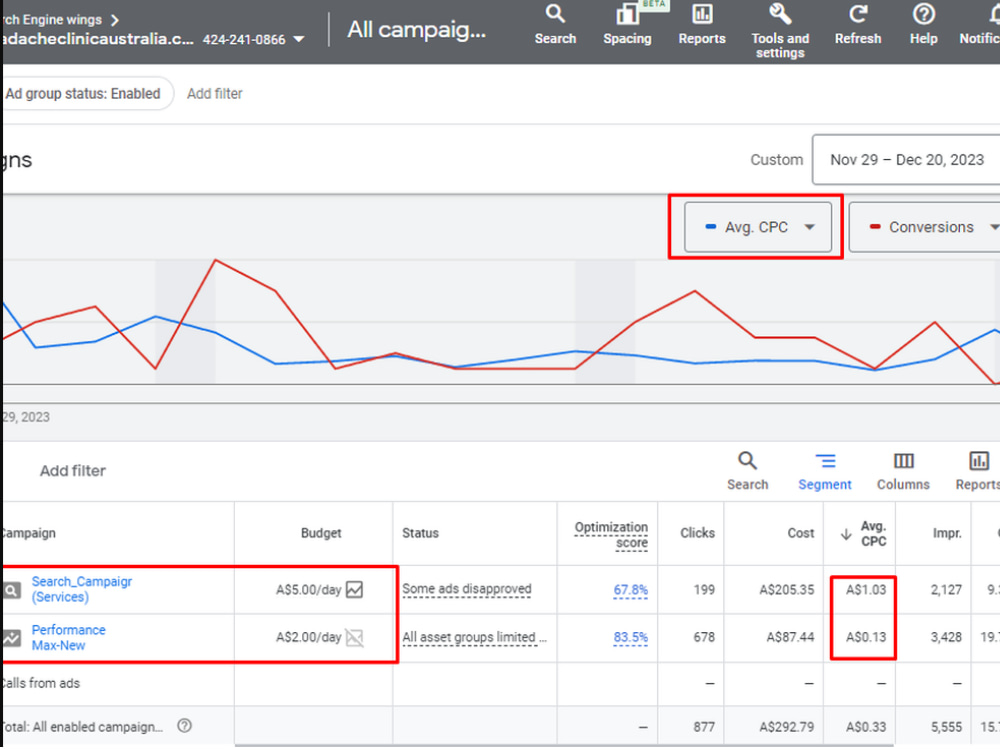The height and width of the screenshot is (750, 1000).
Task: Click the All campaigns page title
Action: click(416, 29)
